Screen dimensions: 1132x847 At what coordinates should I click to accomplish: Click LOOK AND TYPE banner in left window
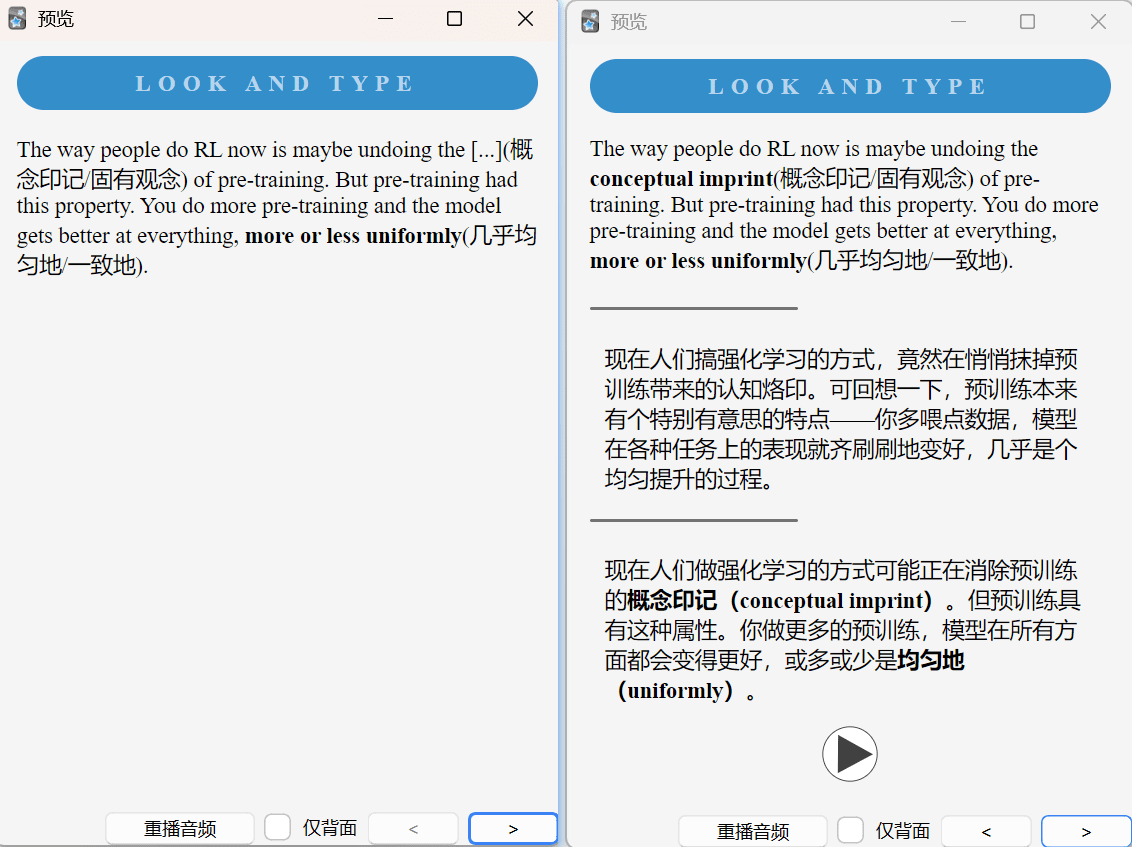(277, 83)
